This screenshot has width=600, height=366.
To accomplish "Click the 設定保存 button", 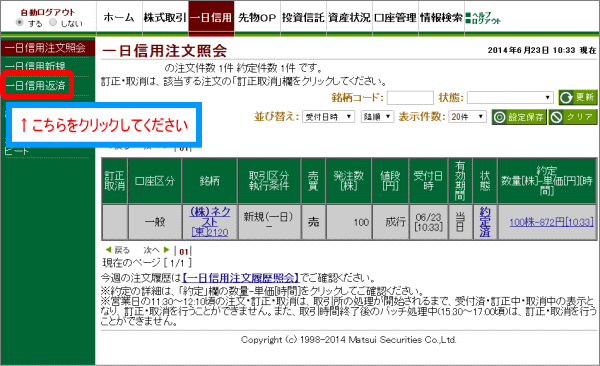I will 519,117.
